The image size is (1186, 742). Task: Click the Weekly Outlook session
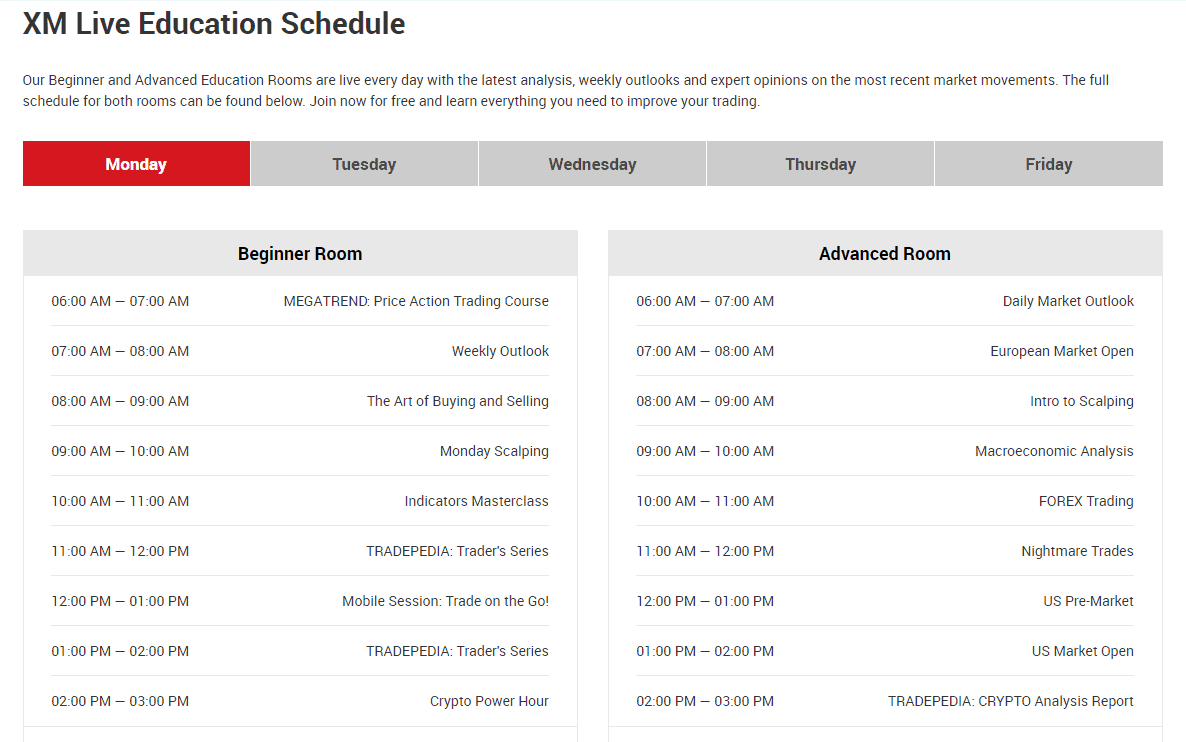click(x=500, y=351)
